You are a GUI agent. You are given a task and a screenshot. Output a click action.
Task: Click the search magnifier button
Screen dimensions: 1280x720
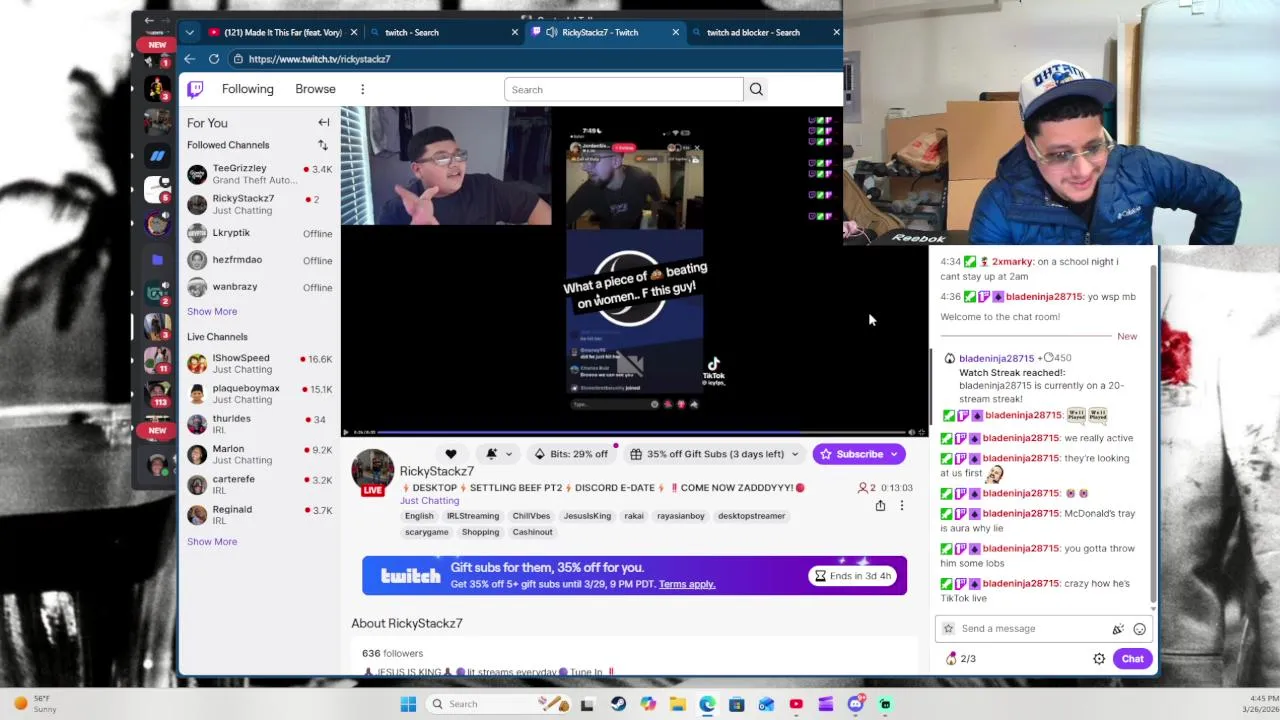(756, 89)
